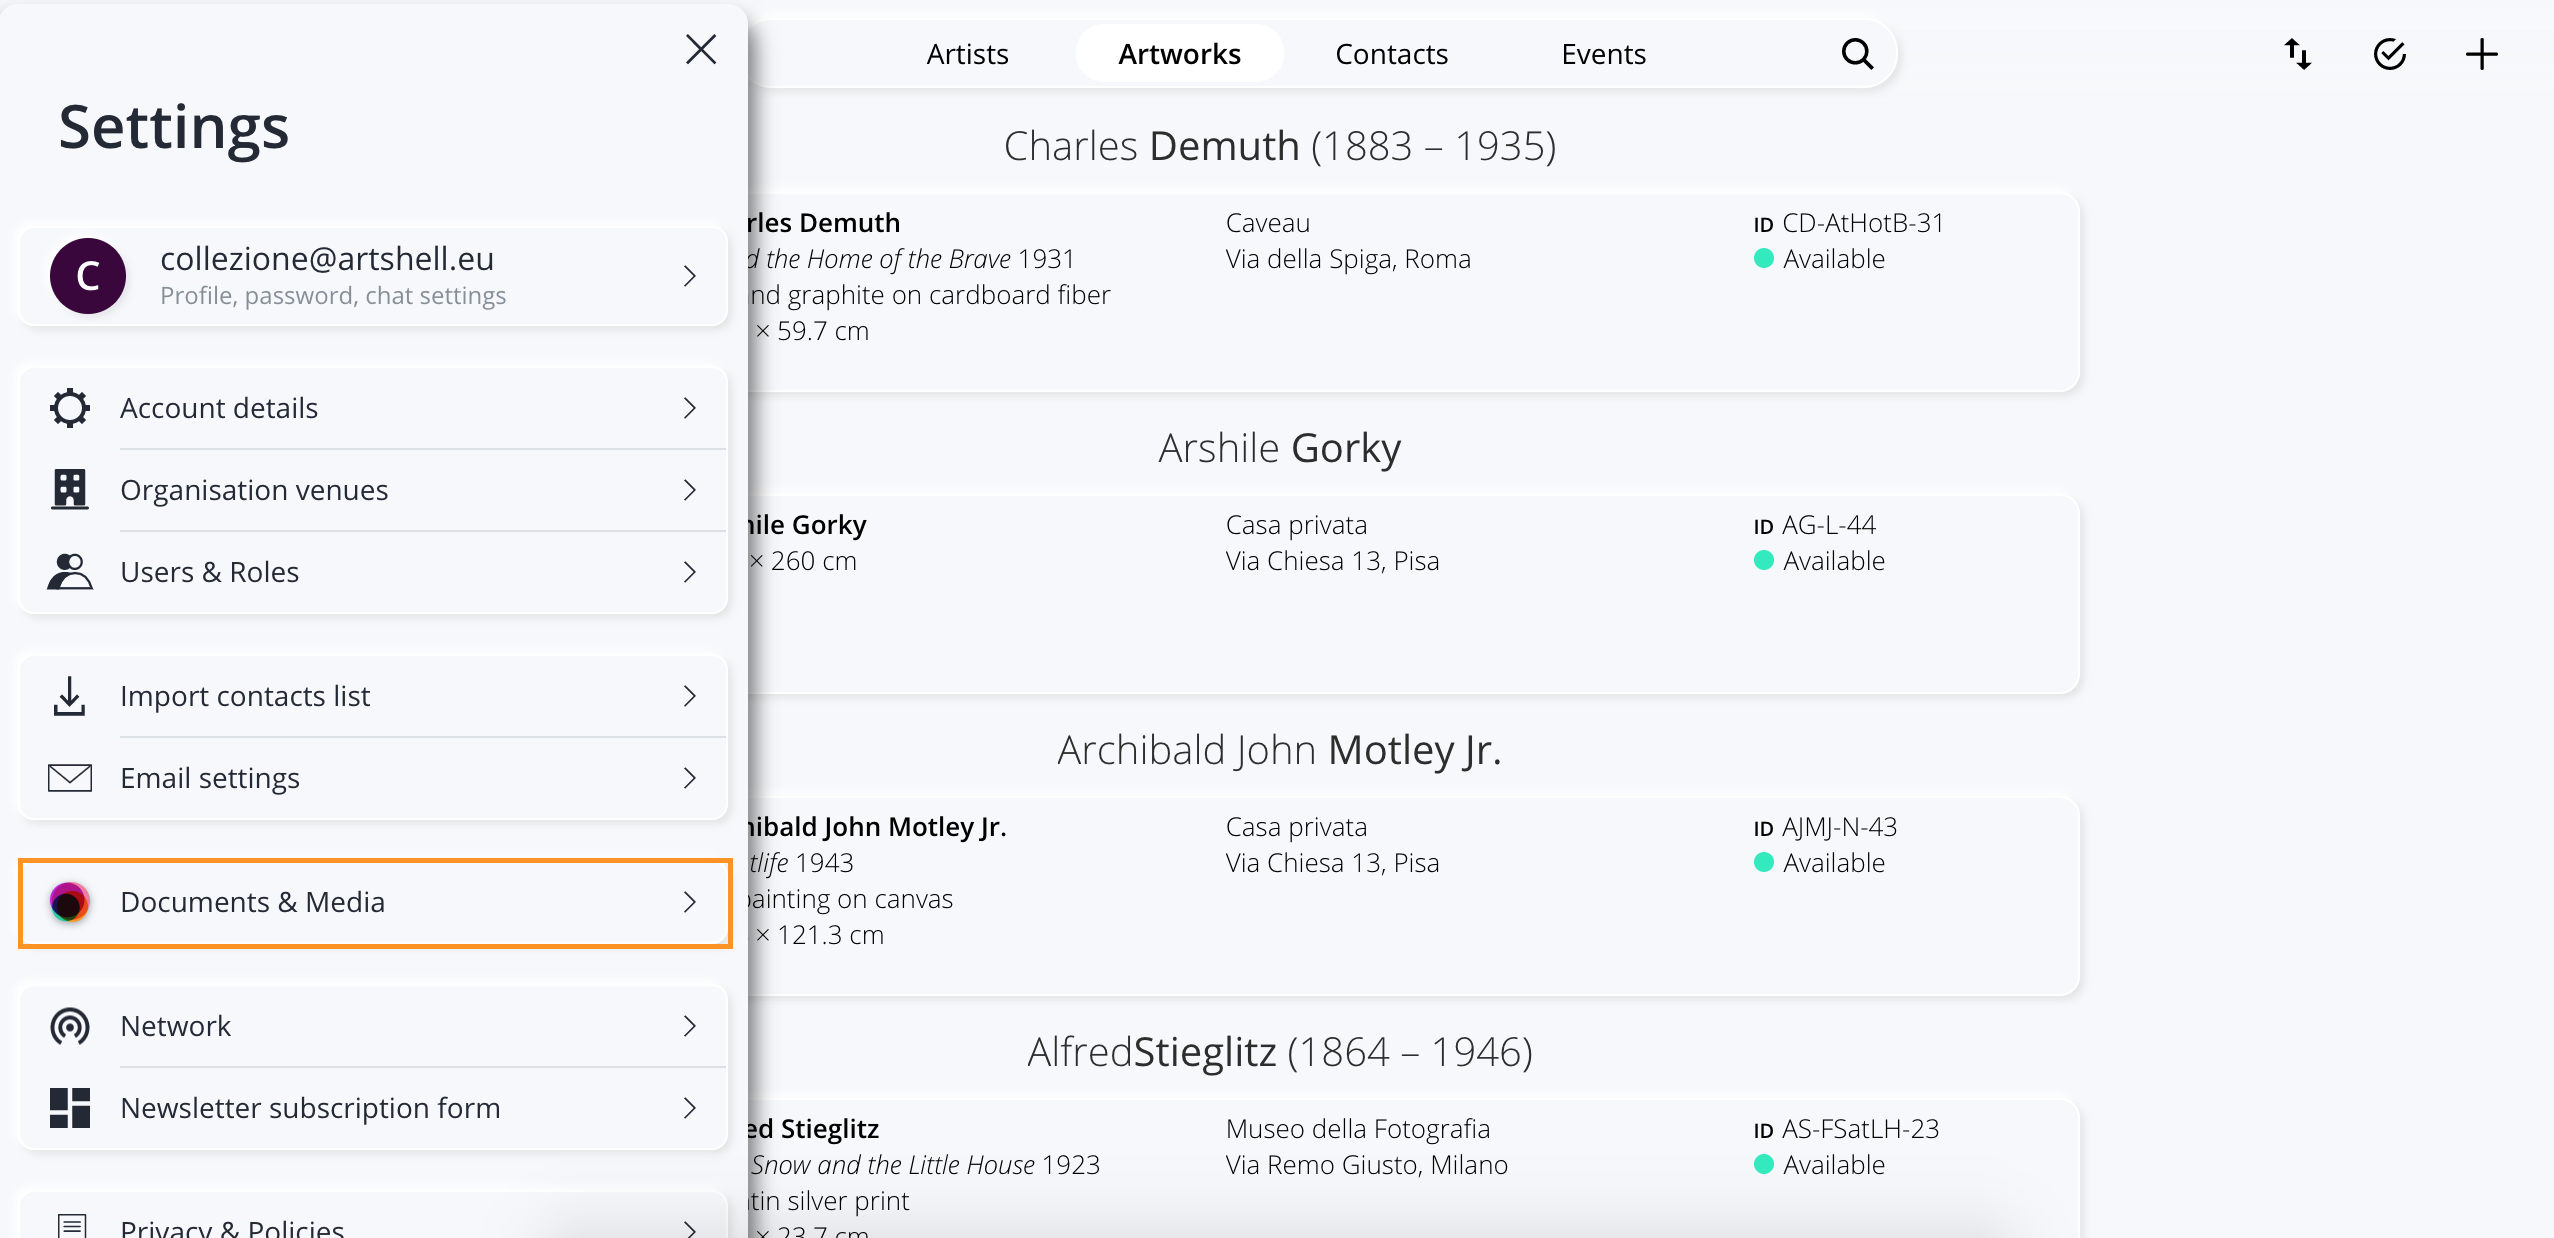Image resolution: width=2554 pixels, height=1238 pixels.
Task: Click the Newsletter form grid icon
Action: pos(70,1108)
